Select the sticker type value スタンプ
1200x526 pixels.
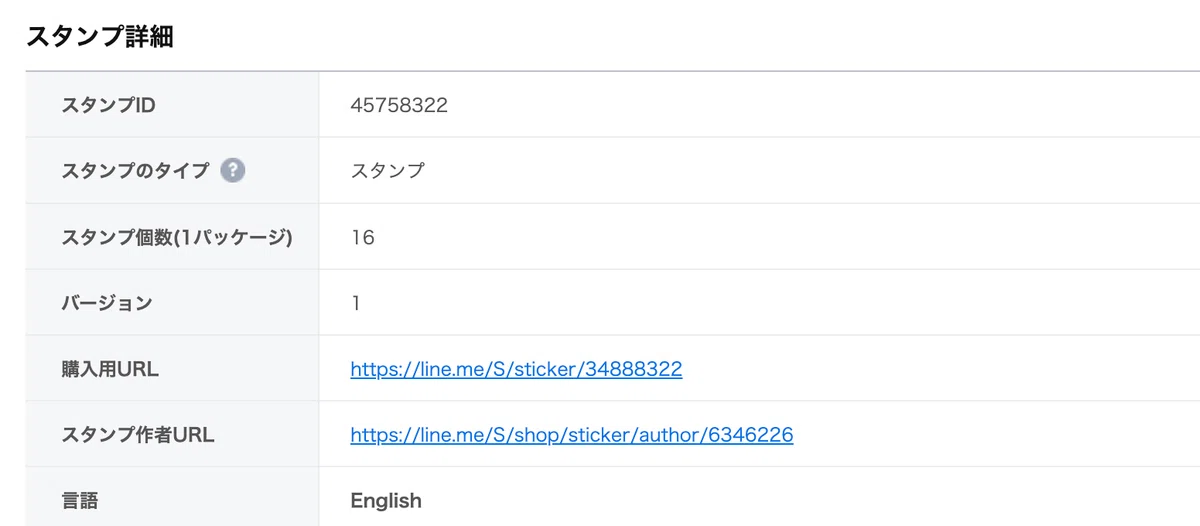tap(388, 171)
